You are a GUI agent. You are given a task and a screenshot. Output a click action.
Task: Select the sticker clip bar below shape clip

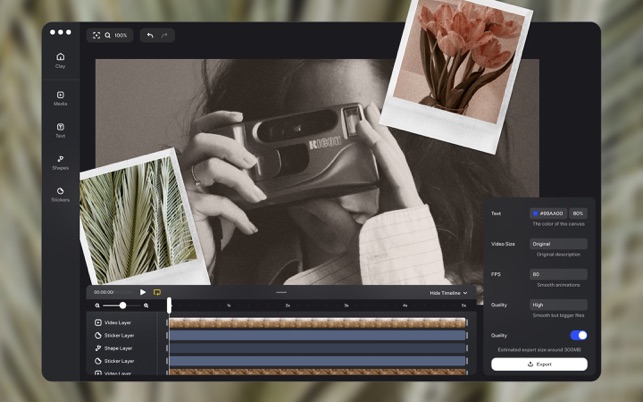[x=317, y=361]
